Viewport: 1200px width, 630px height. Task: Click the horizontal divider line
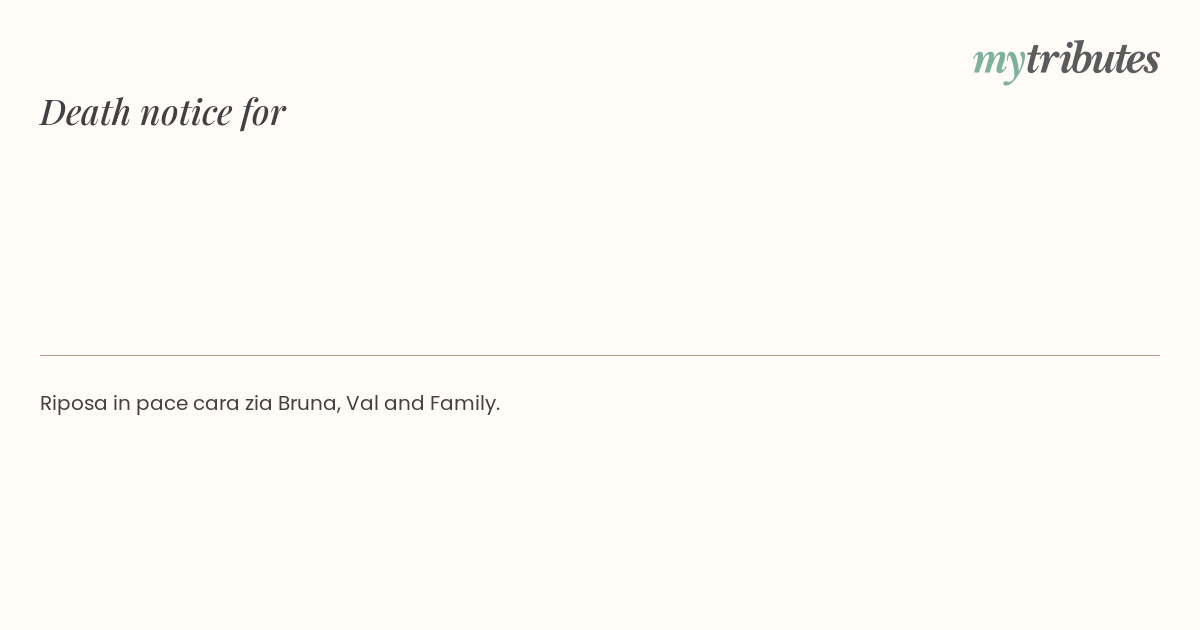[600, 355]
